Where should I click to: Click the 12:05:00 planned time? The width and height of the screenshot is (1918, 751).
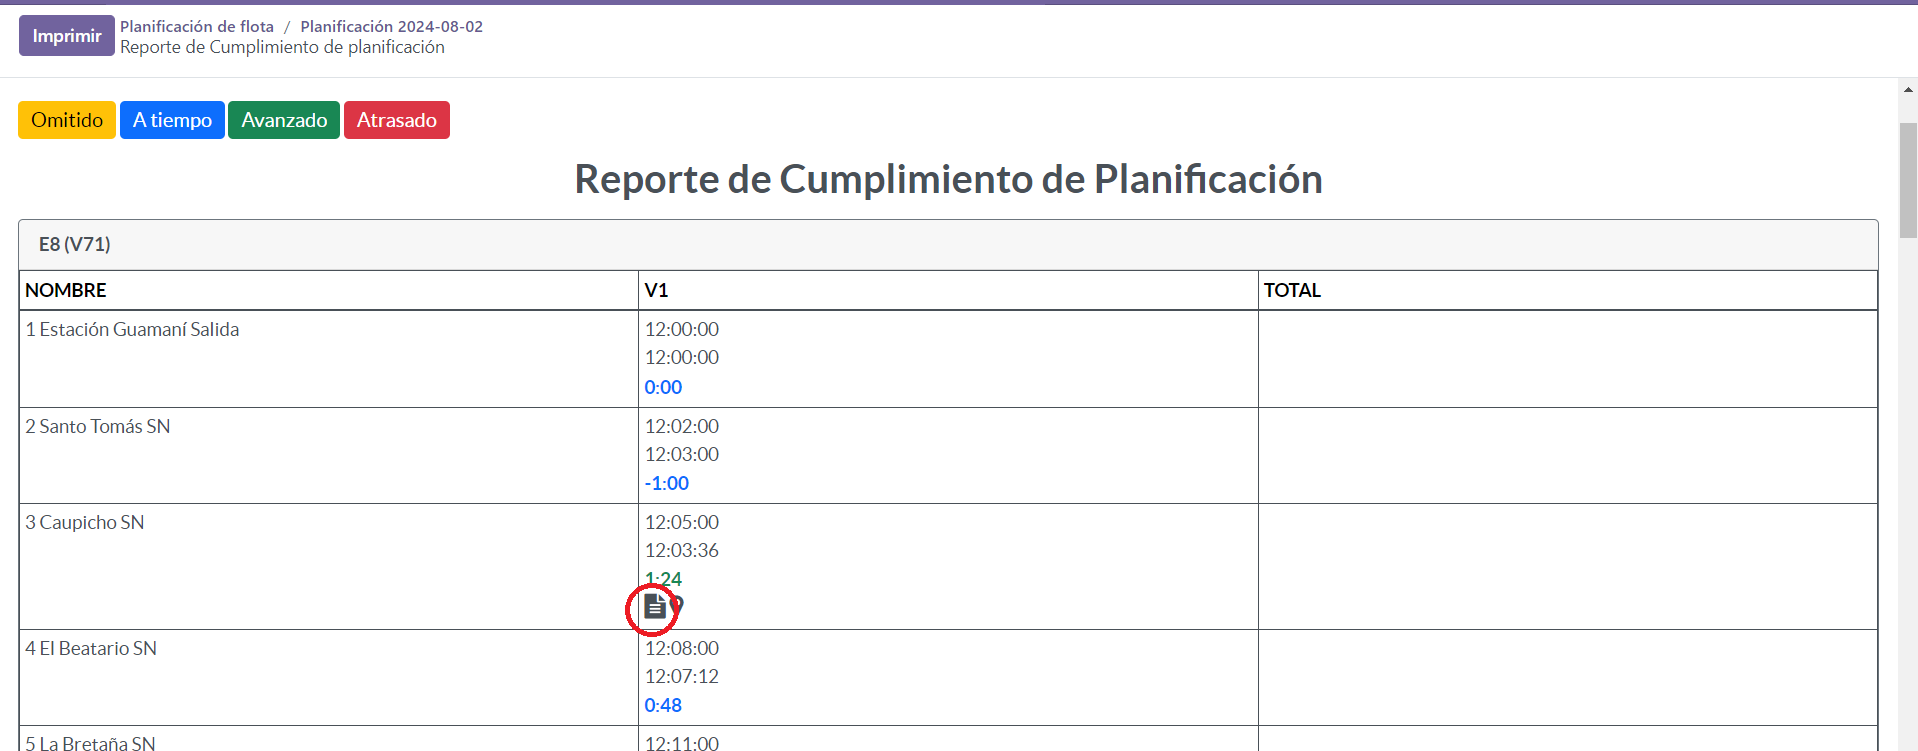682,522
